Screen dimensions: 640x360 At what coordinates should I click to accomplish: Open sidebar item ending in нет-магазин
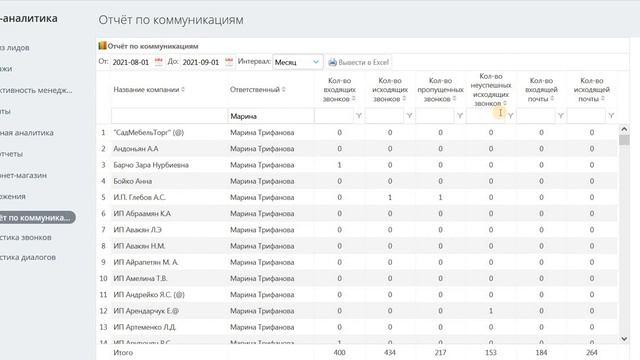click(x=23, y=176)
